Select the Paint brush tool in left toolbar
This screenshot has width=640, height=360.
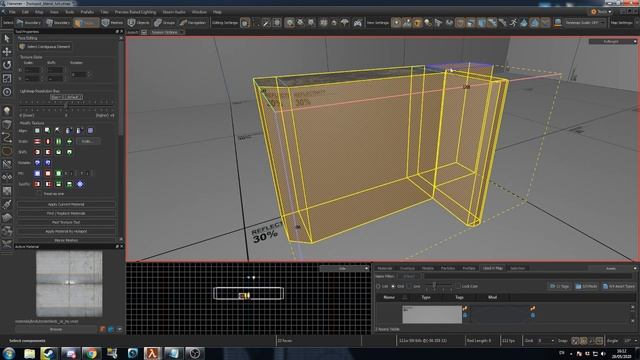pos(7,204)
